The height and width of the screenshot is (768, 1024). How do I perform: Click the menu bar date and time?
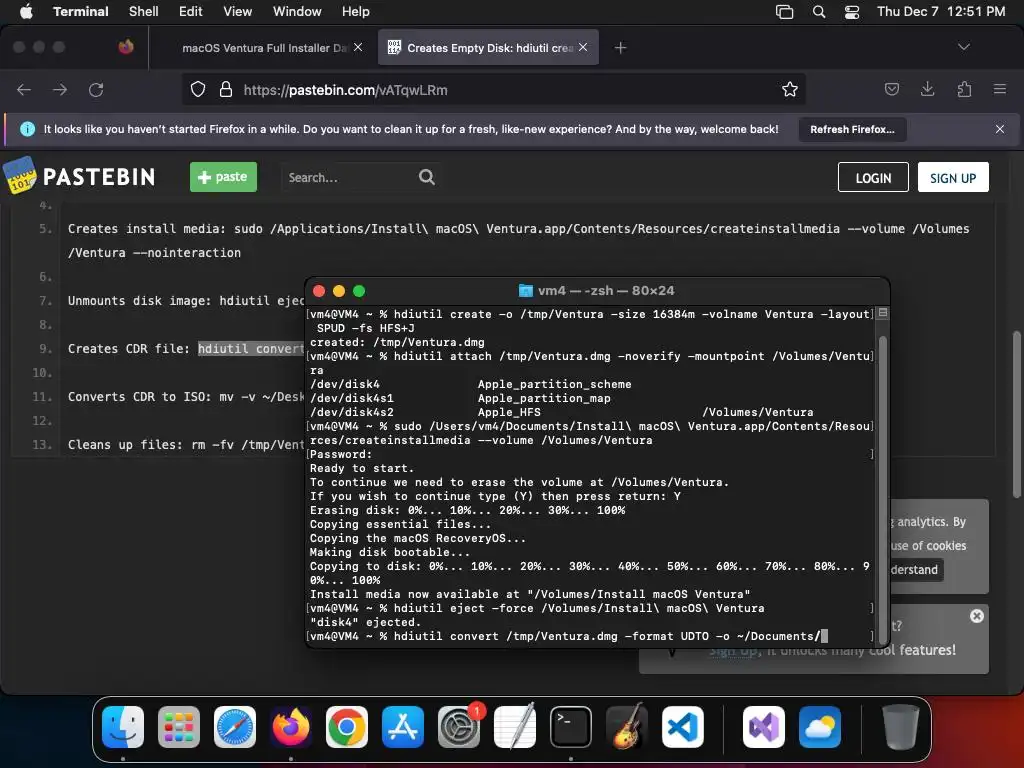(940, 12)
